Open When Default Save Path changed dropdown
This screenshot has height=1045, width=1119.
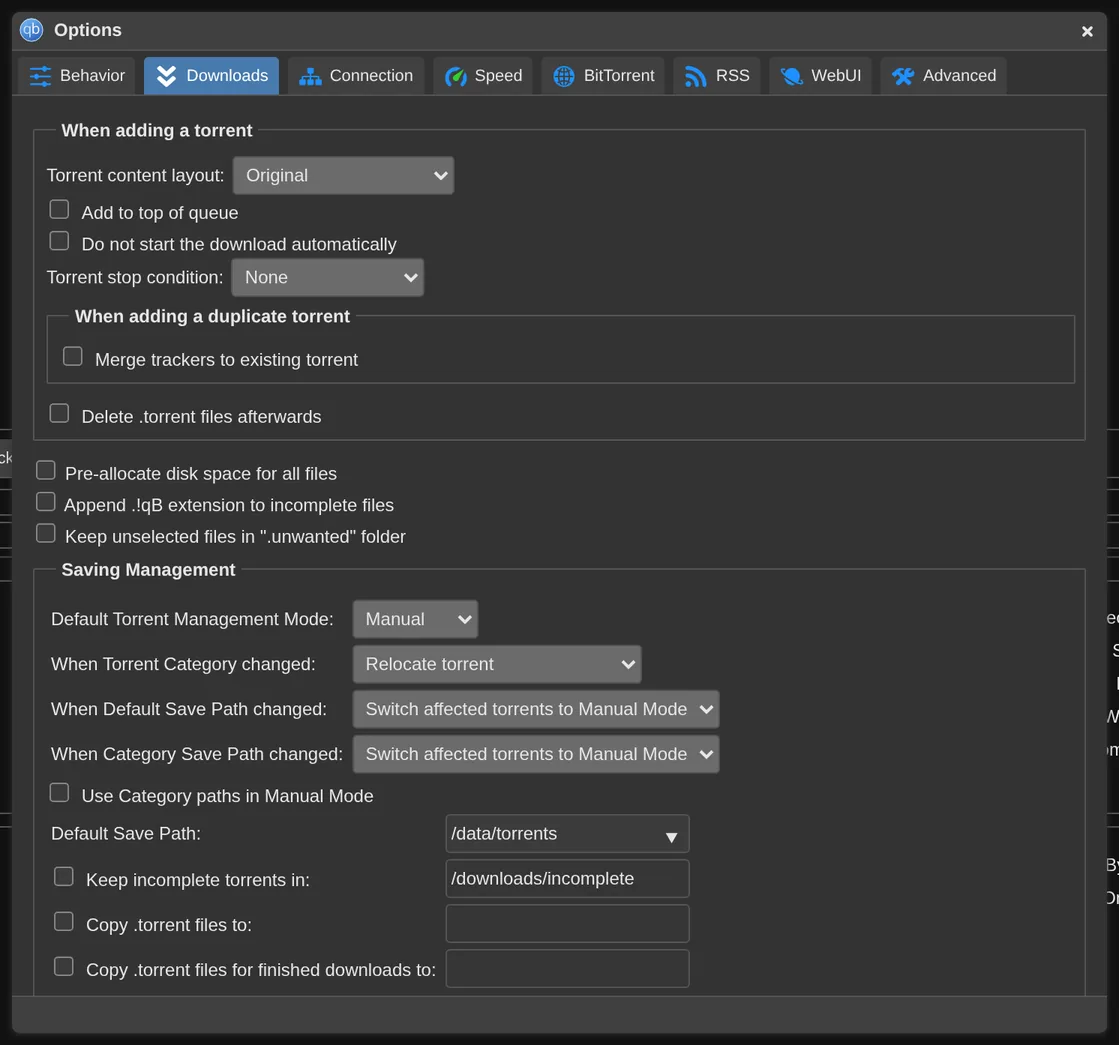click(536, 709)
